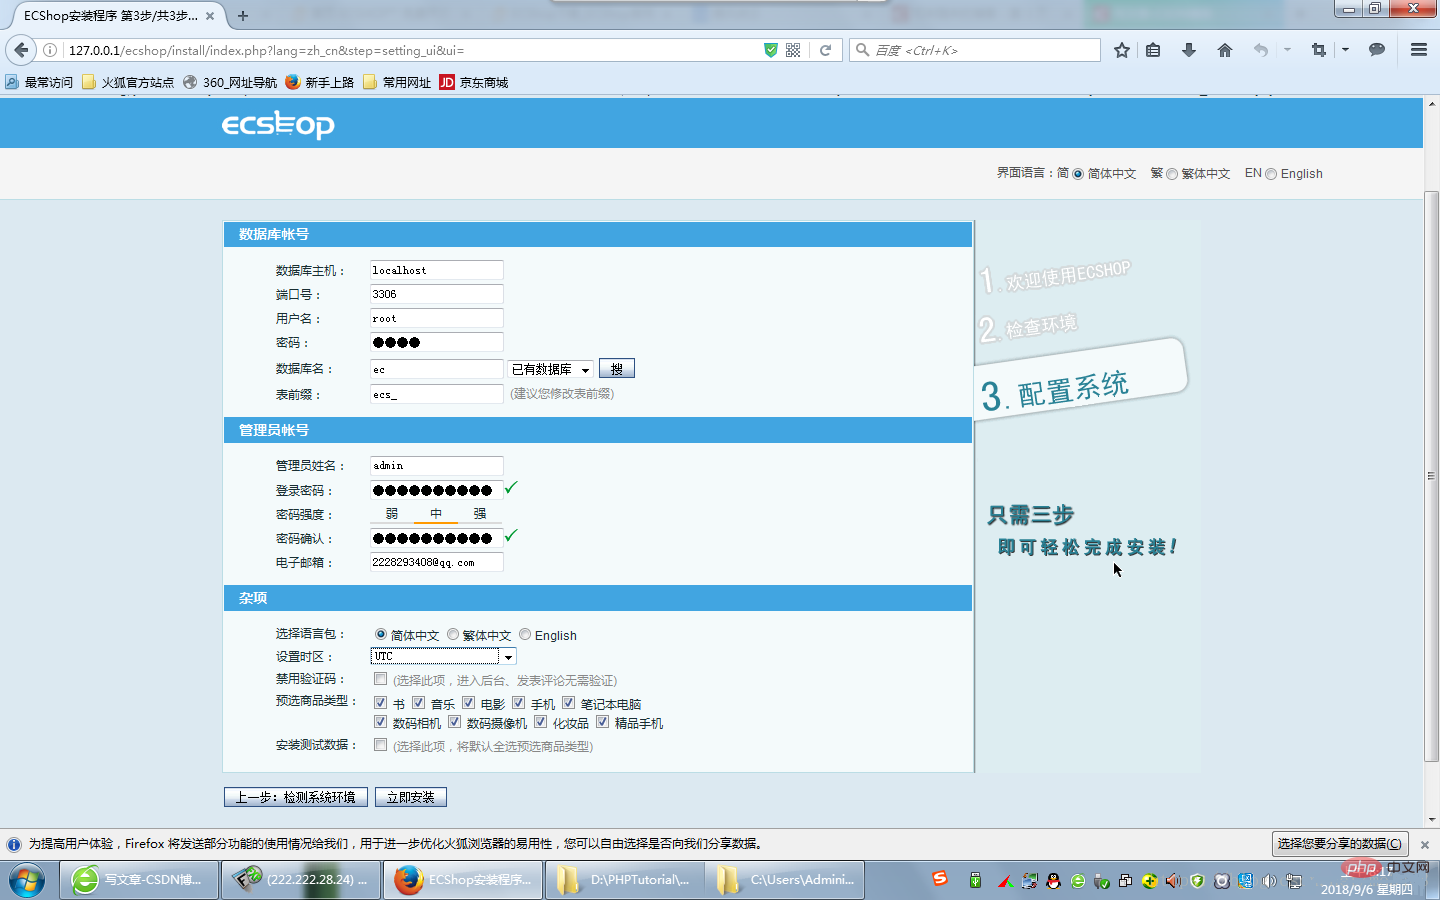Click 上一步:检测系统环境 button
Image resolution: width=1440 pixels, height=900 pixels.
tap(296, 797)
